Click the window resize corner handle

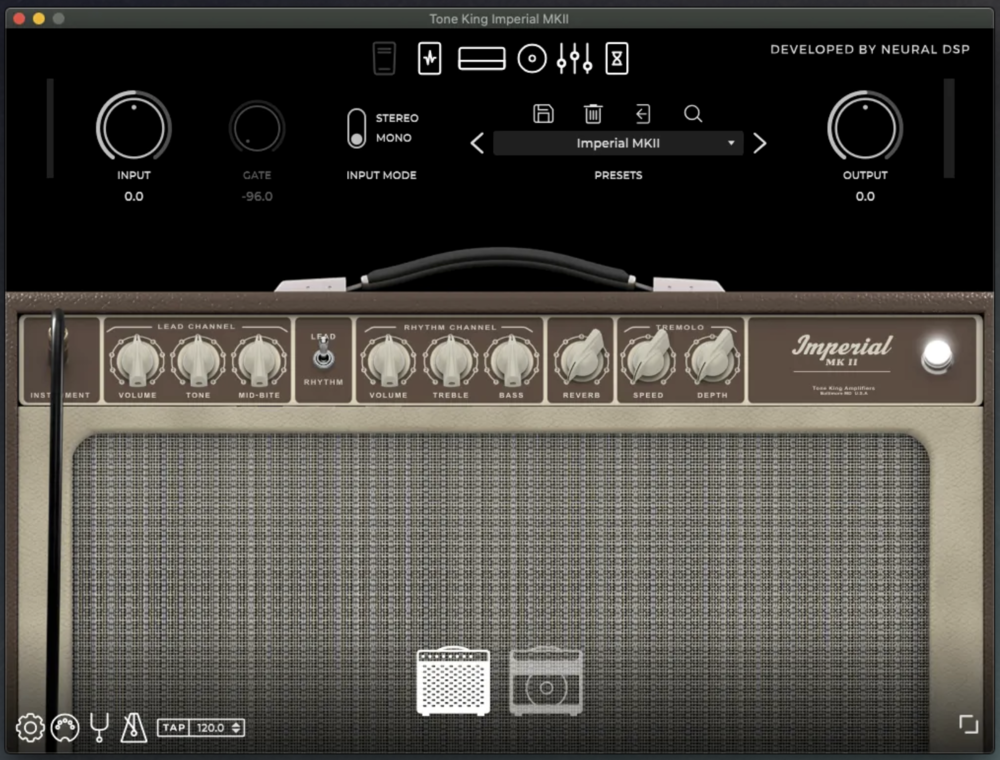point(968,724)
